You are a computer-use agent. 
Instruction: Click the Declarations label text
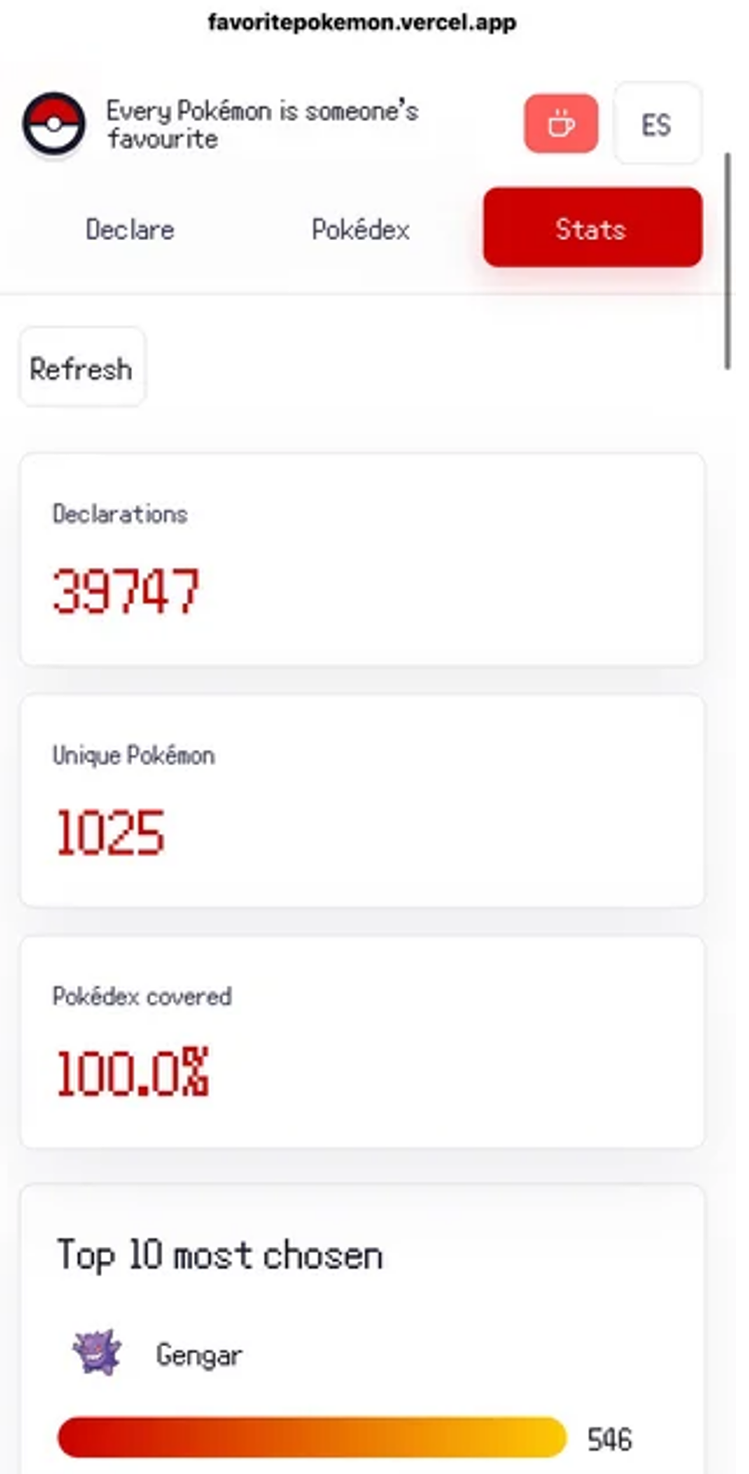tap(120, 514)
